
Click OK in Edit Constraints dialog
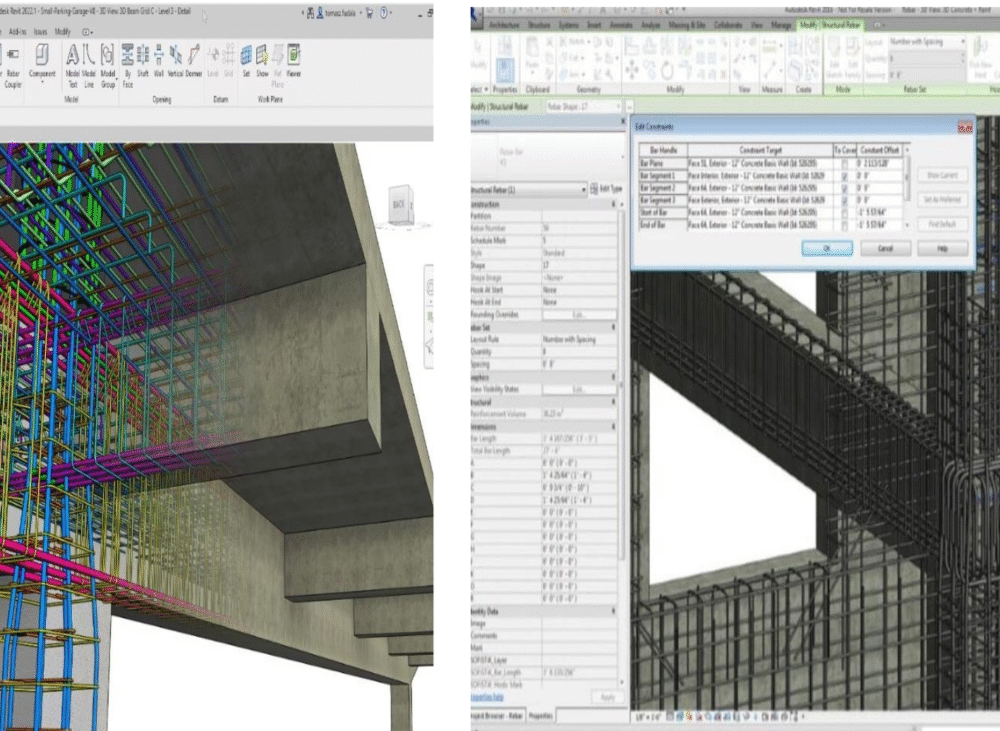[x=826, y=248]
